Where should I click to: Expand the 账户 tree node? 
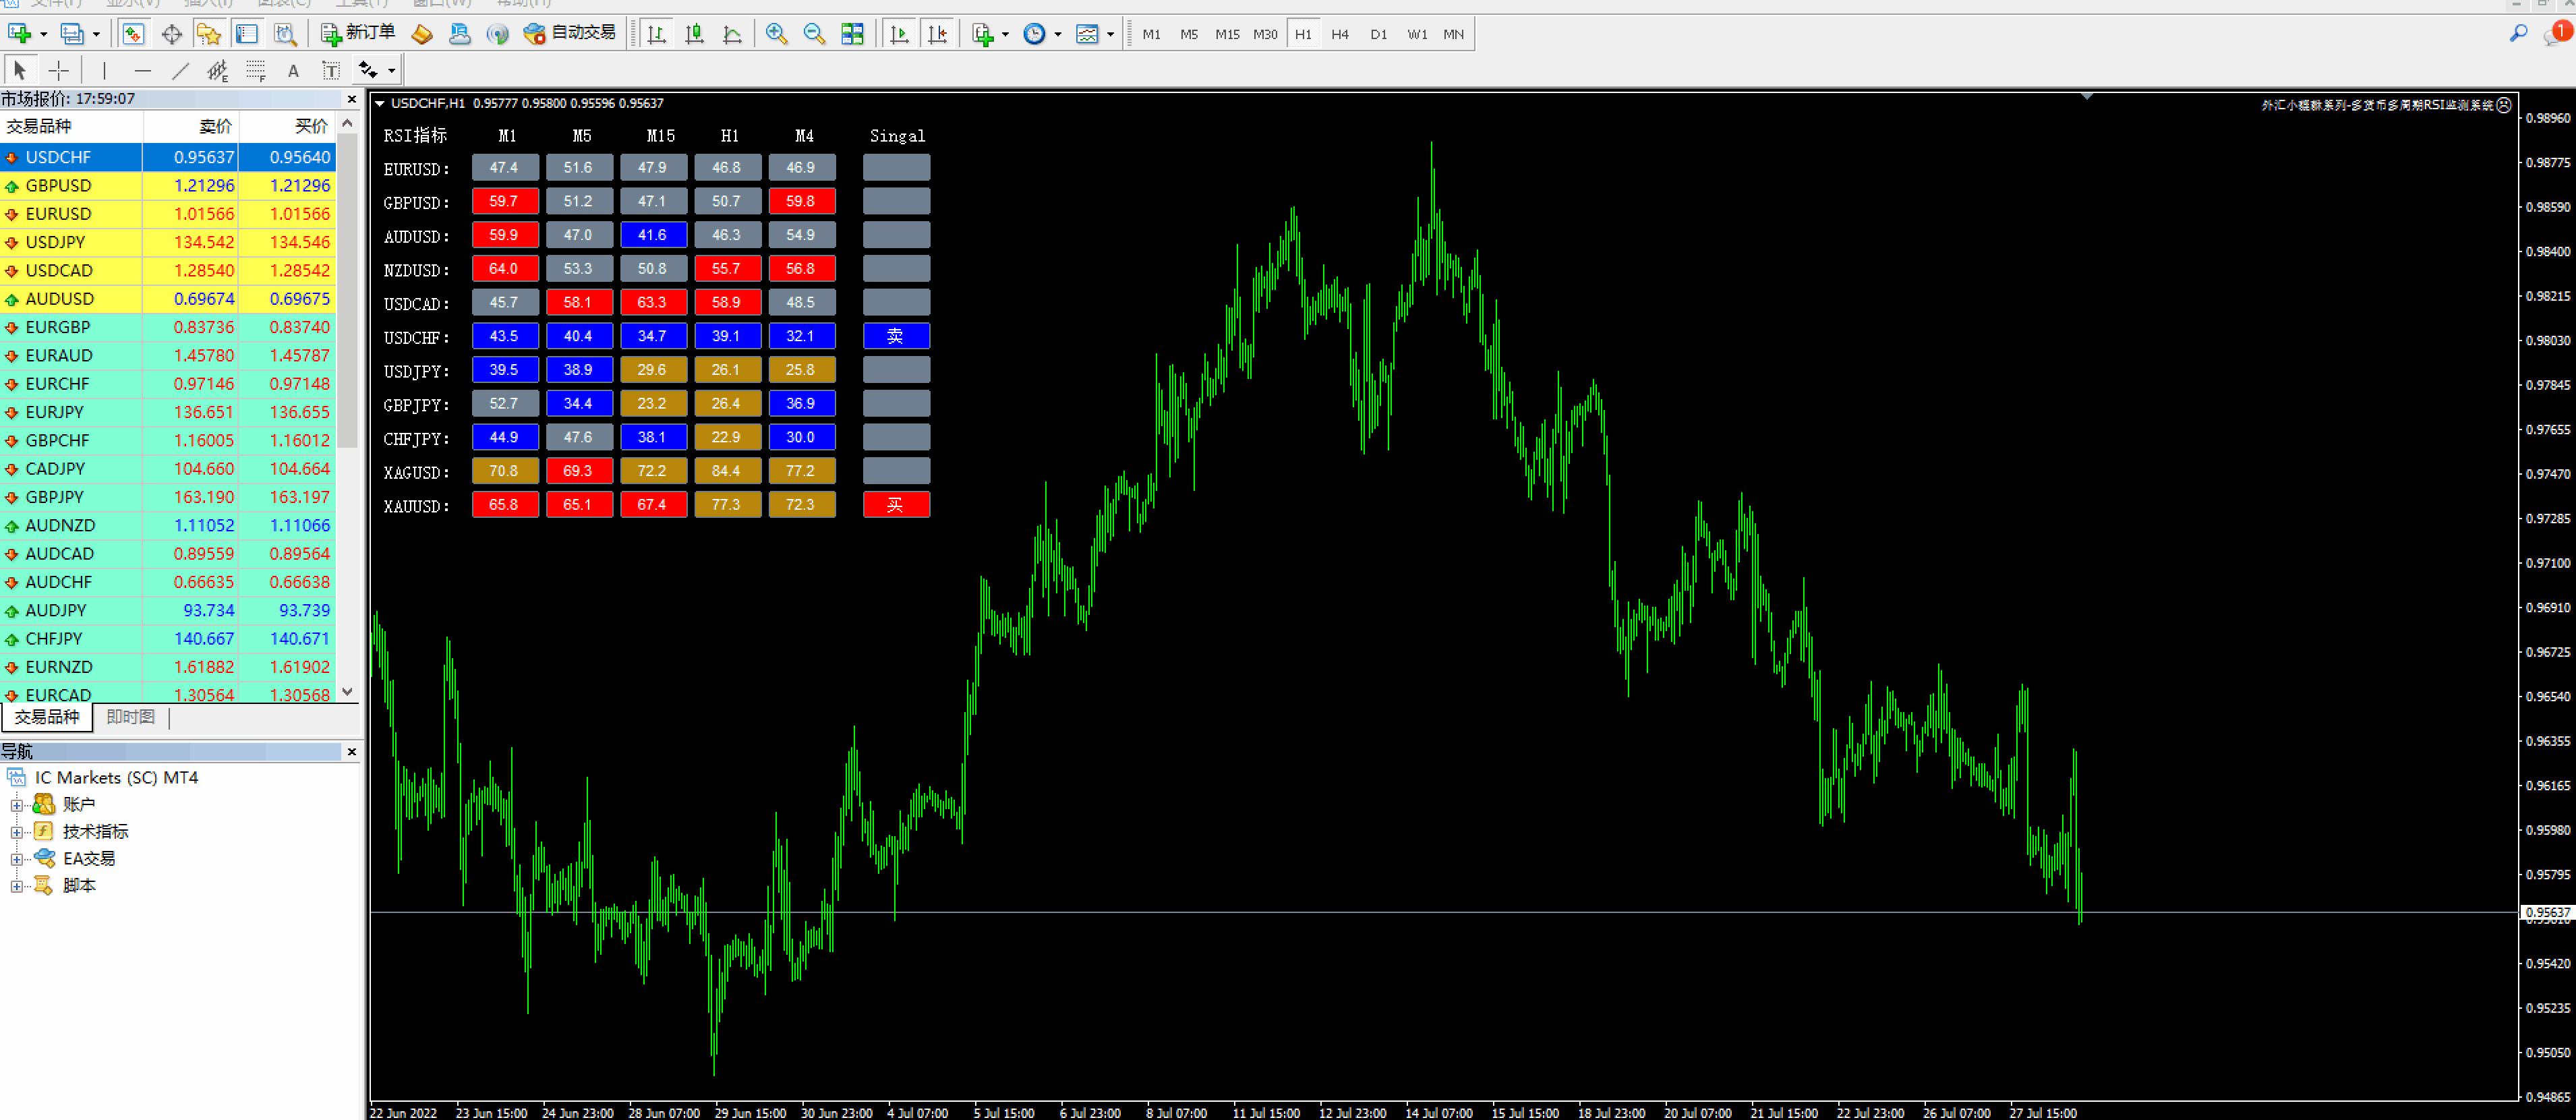[x=16, y=805]
